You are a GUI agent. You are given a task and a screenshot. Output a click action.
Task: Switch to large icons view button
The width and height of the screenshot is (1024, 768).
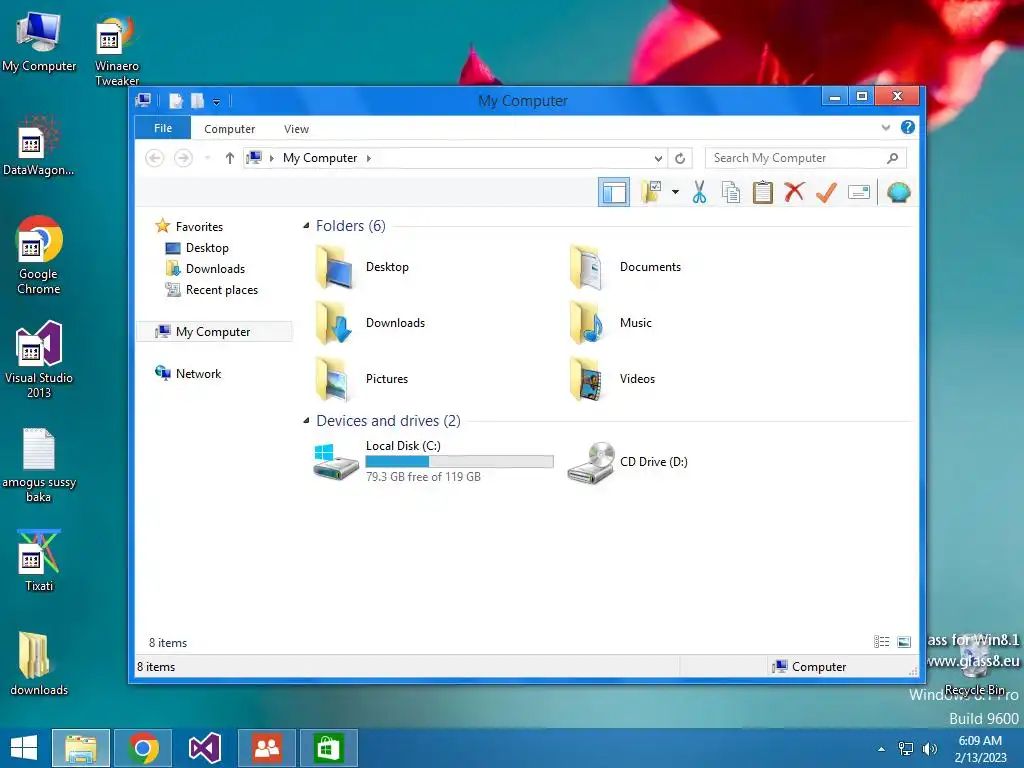[x=904, y=642]
